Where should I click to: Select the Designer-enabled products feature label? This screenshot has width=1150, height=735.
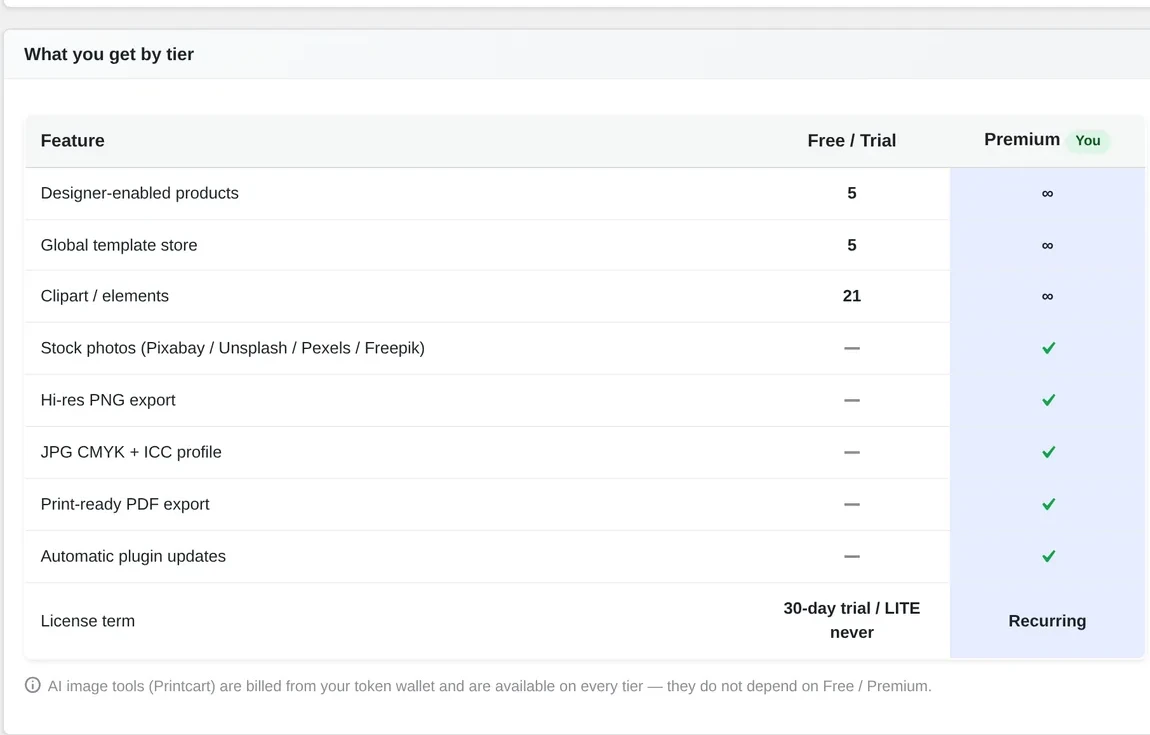[139, 193]
